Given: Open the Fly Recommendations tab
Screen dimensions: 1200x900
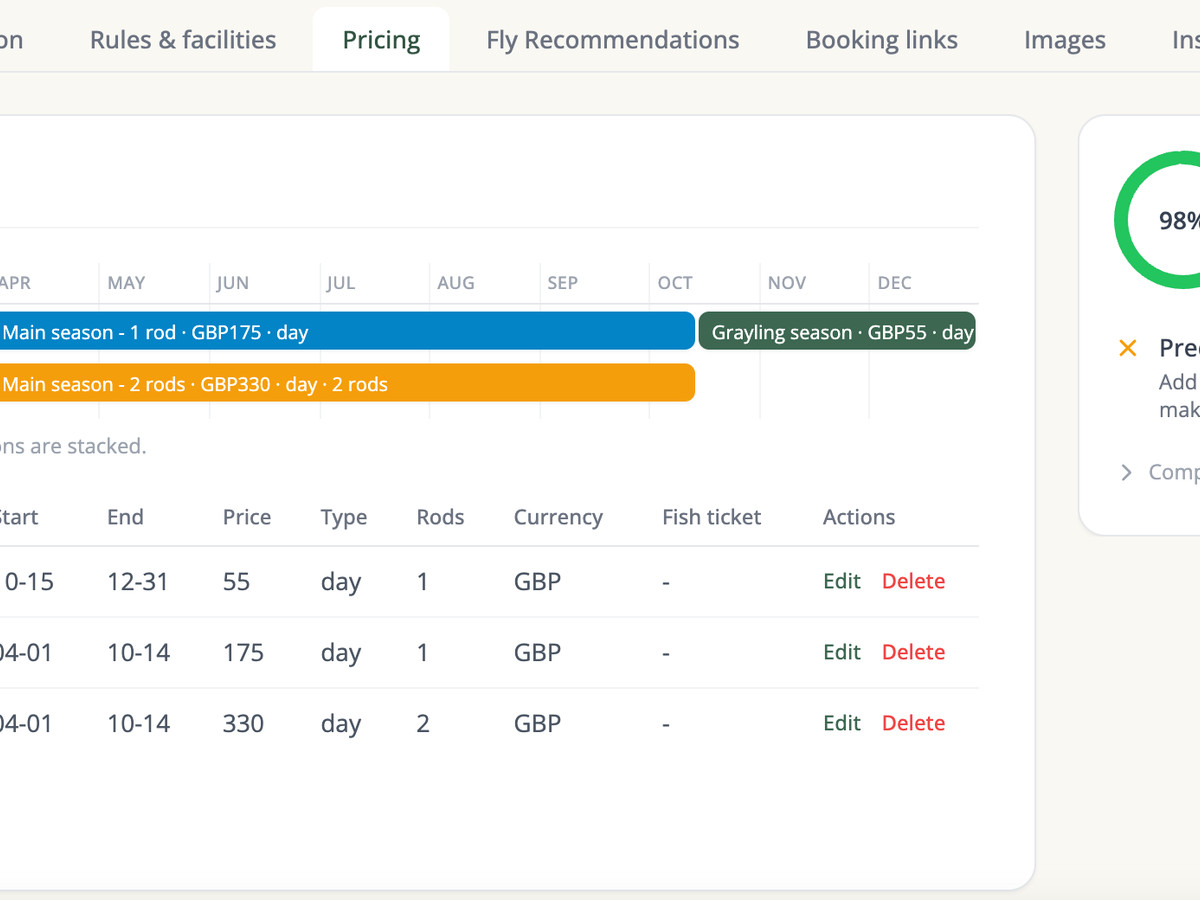Looking at the screenshot, I should point(613,40).
